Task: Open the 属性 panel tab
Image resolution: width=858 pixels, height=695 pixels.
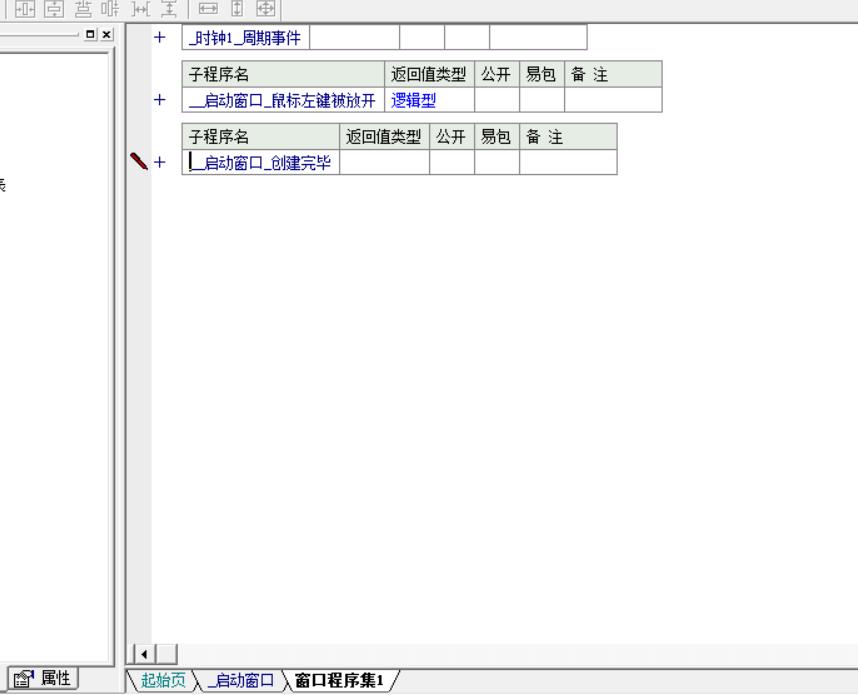Action: point(43,679)
